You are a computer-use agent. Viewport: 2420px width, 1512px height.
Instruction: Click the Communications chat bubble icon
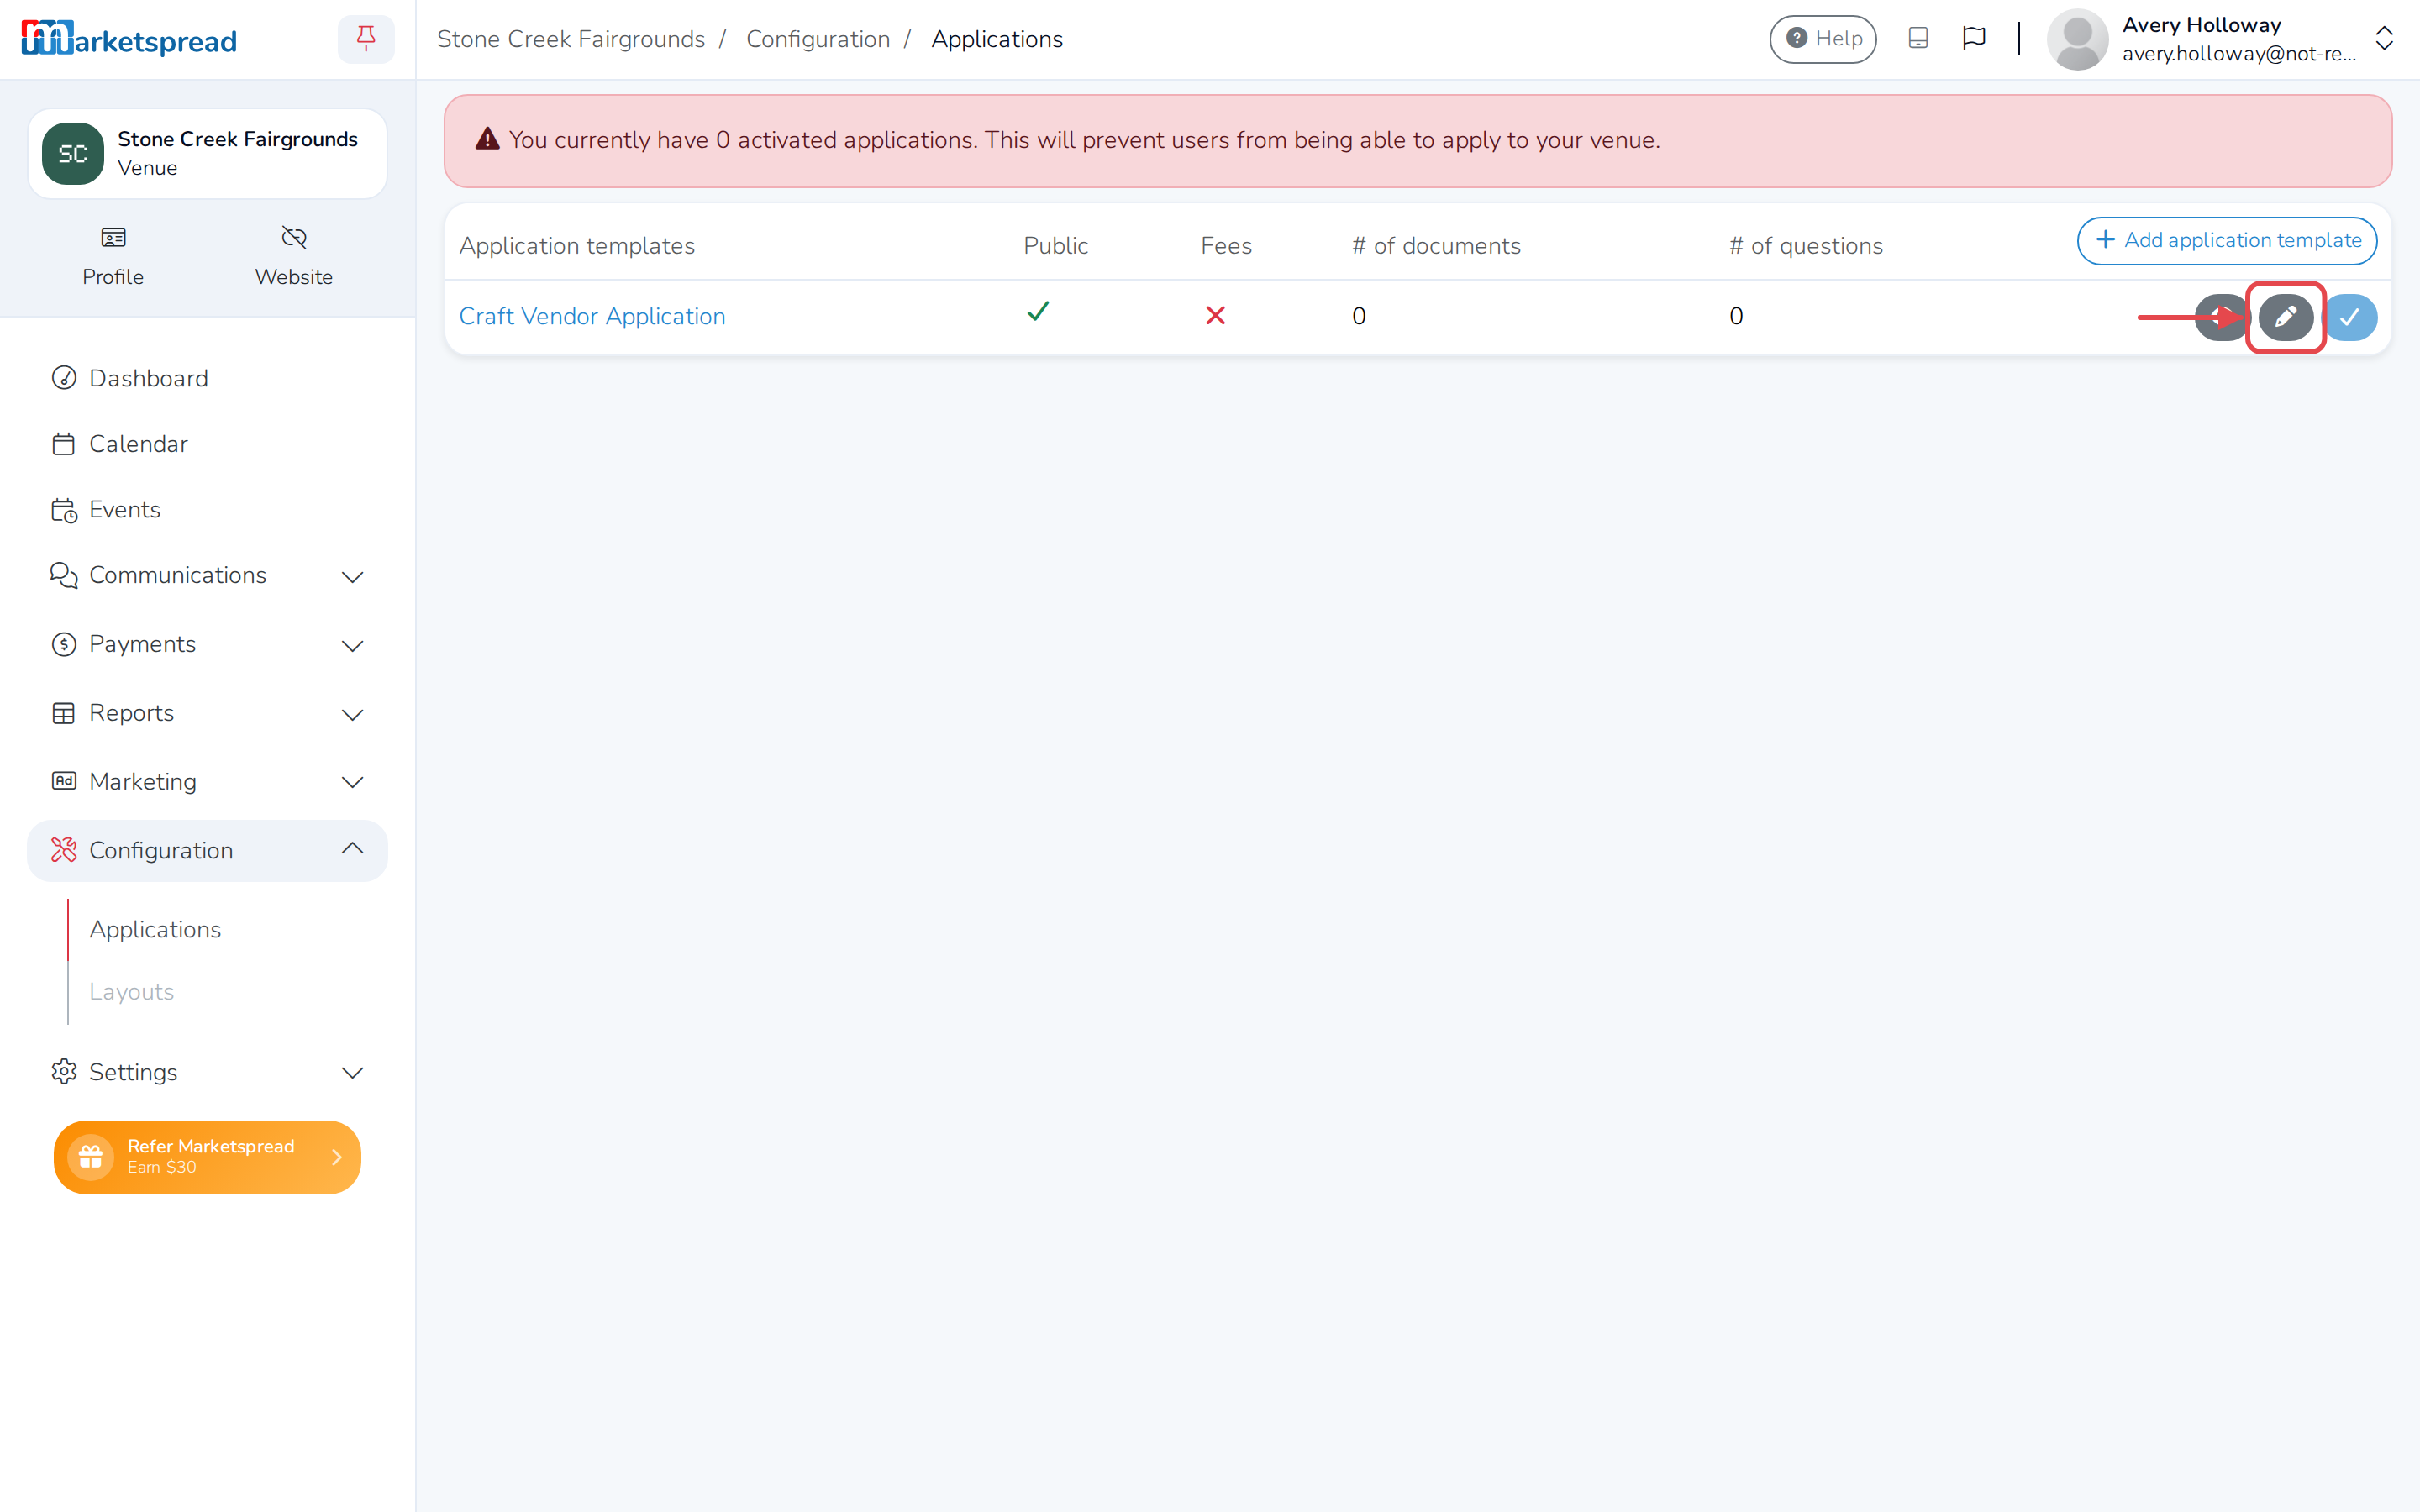64,576
